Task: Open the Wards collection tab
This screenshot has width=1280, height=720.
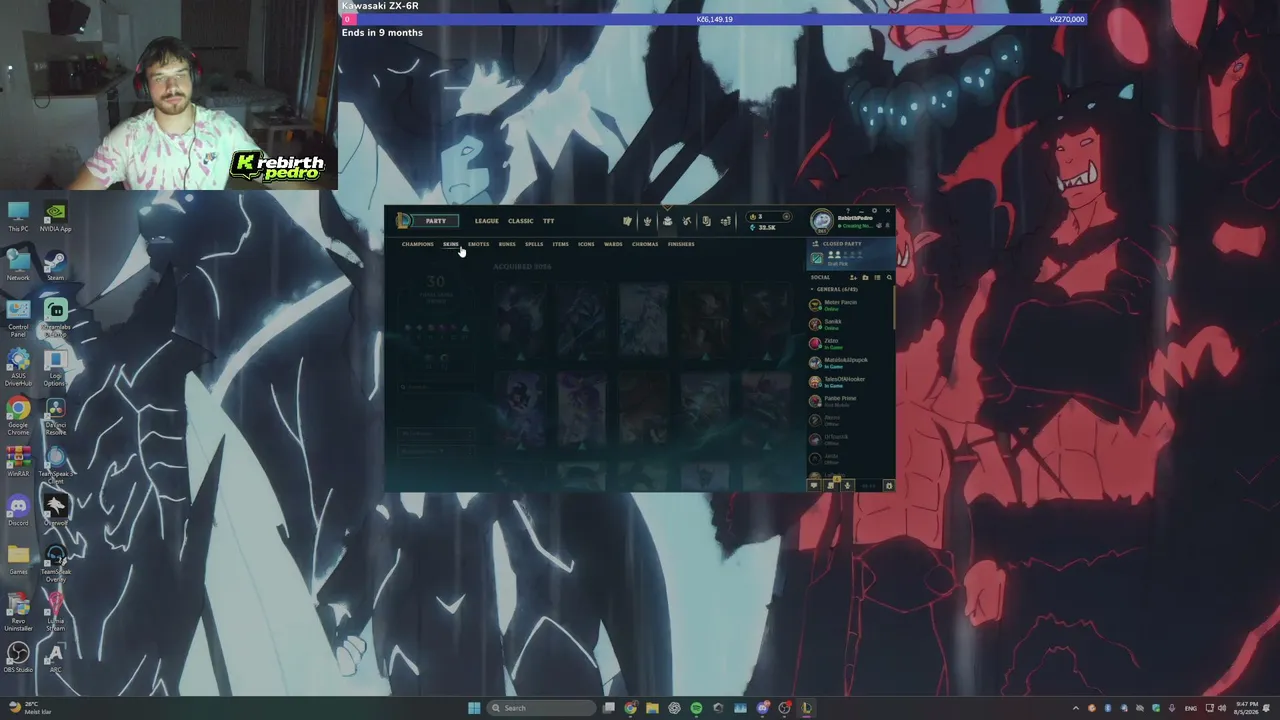Action: point(613,244)
